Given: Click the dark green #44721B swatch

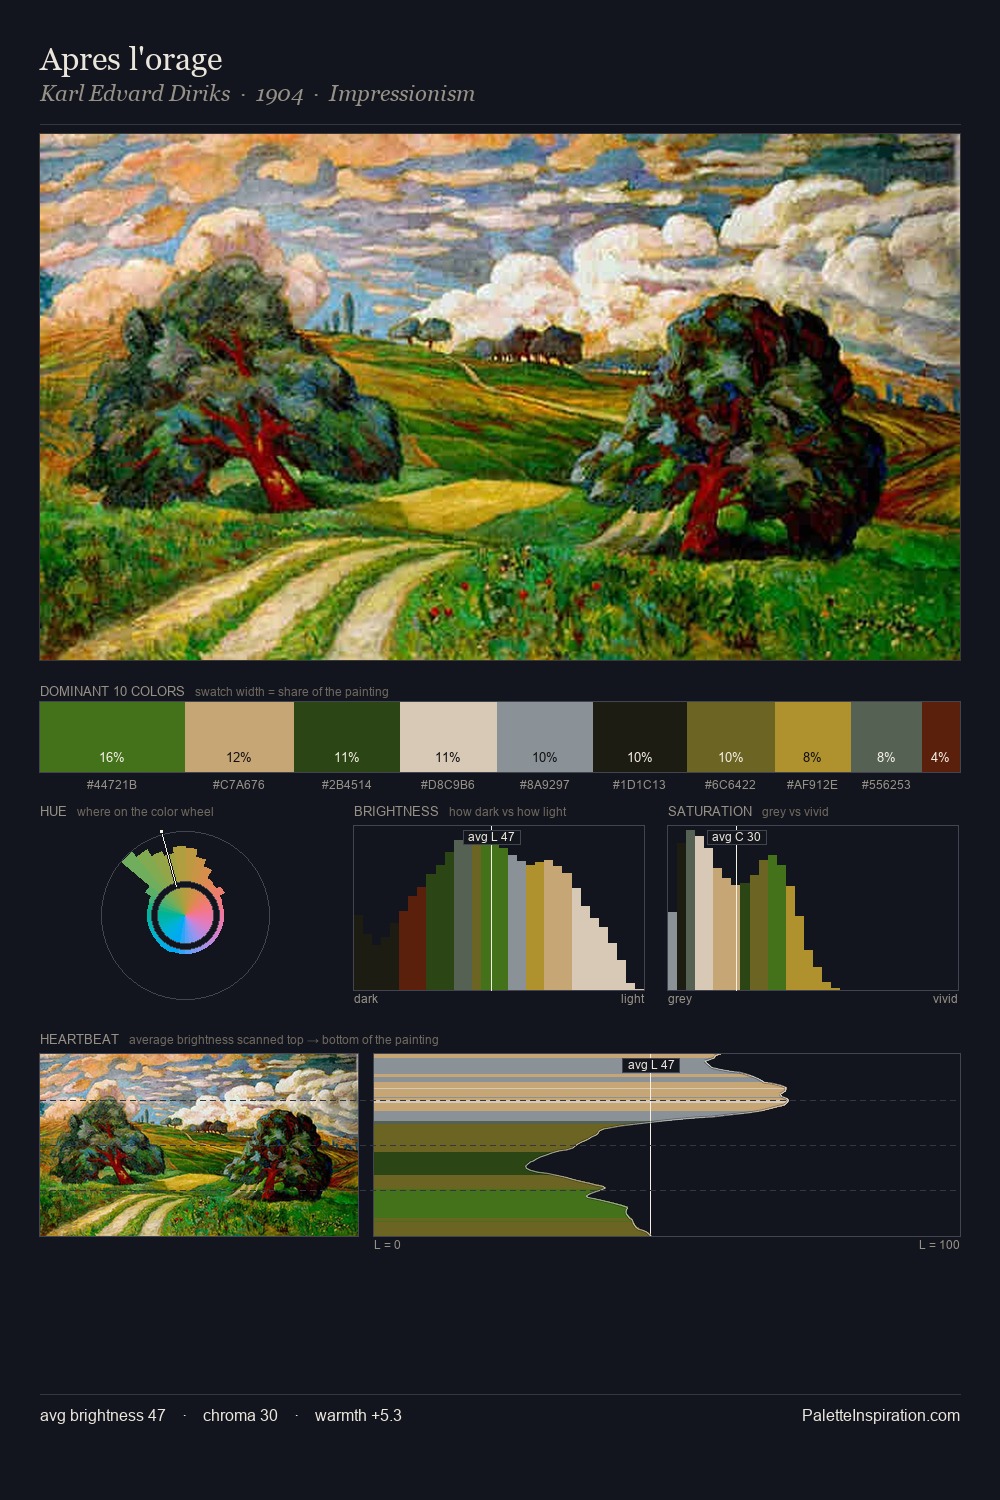Looking at the screenshot, I should (x=112, y=737).
